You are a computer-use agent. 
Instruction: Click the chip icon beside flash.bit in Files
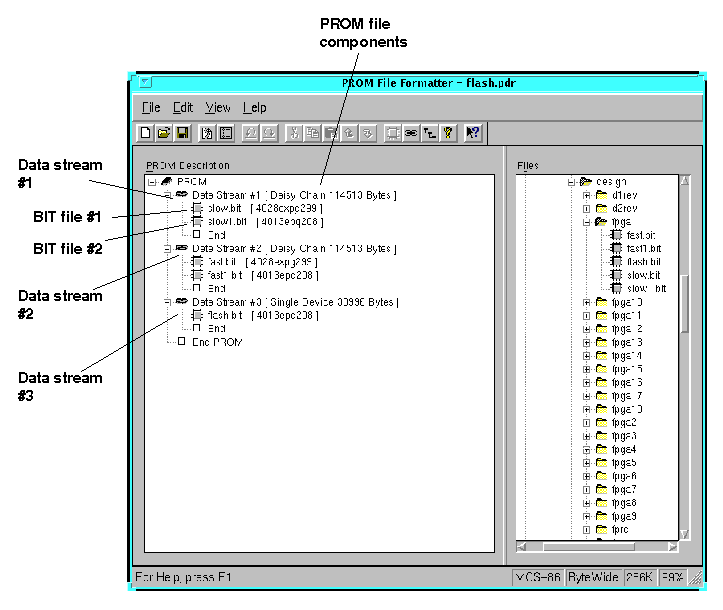(616, 262)
